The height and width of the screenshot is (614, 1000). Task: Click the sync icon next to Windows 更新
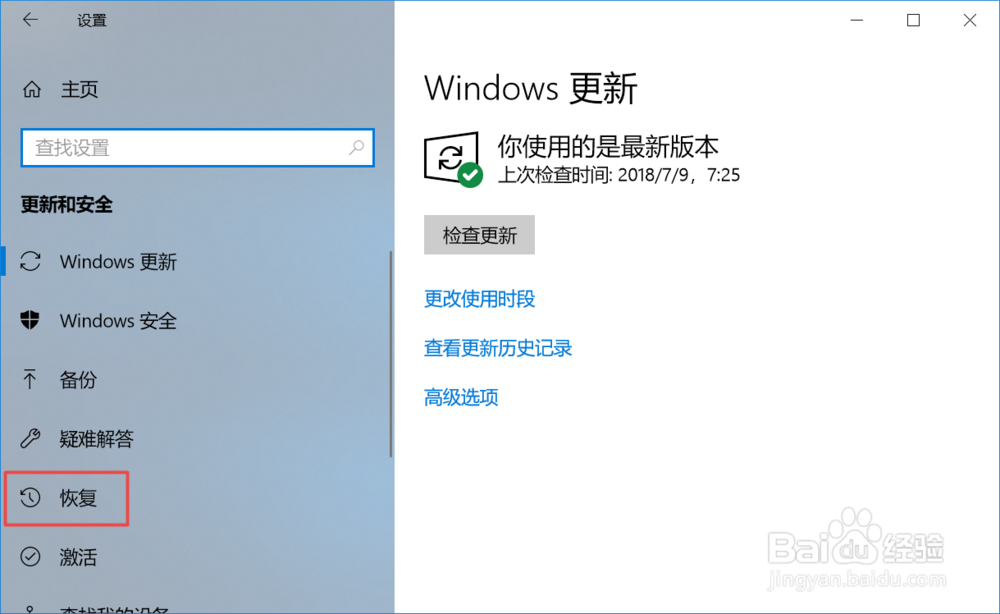point(30,261)
